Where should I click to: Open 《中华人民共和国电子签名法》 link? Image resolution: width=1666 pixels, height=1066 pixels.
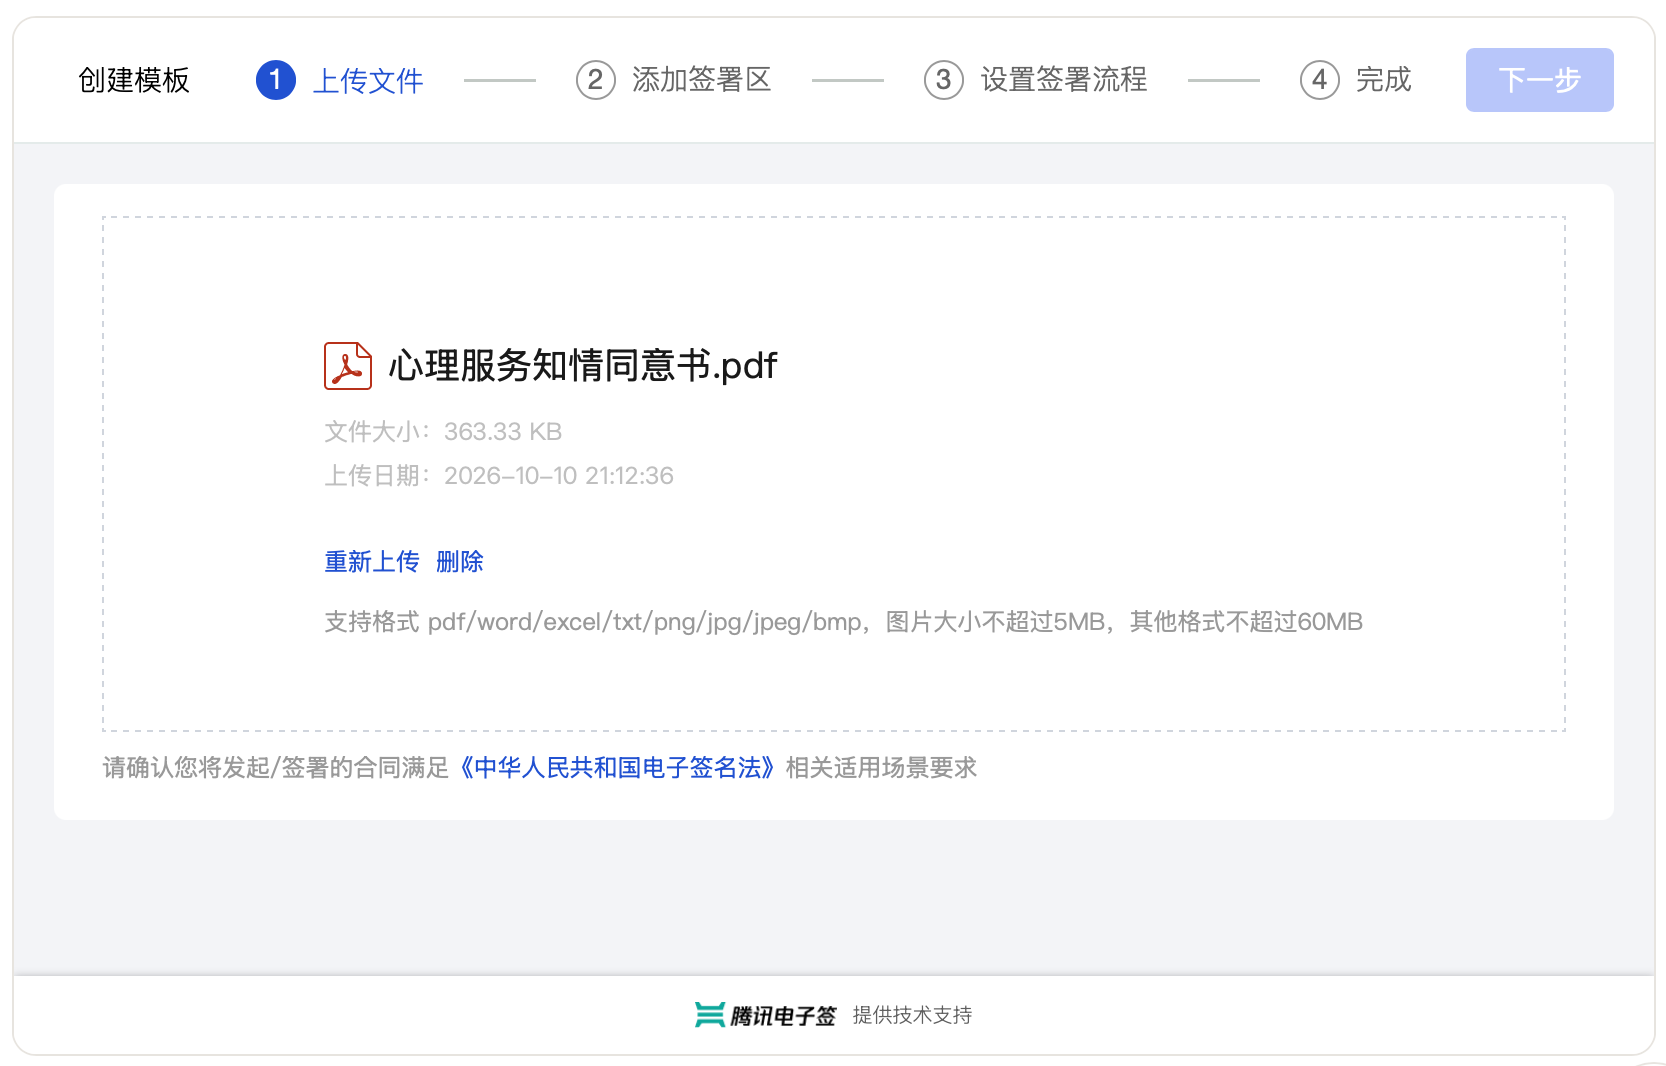pyautogui.click(x=618, y=768)
